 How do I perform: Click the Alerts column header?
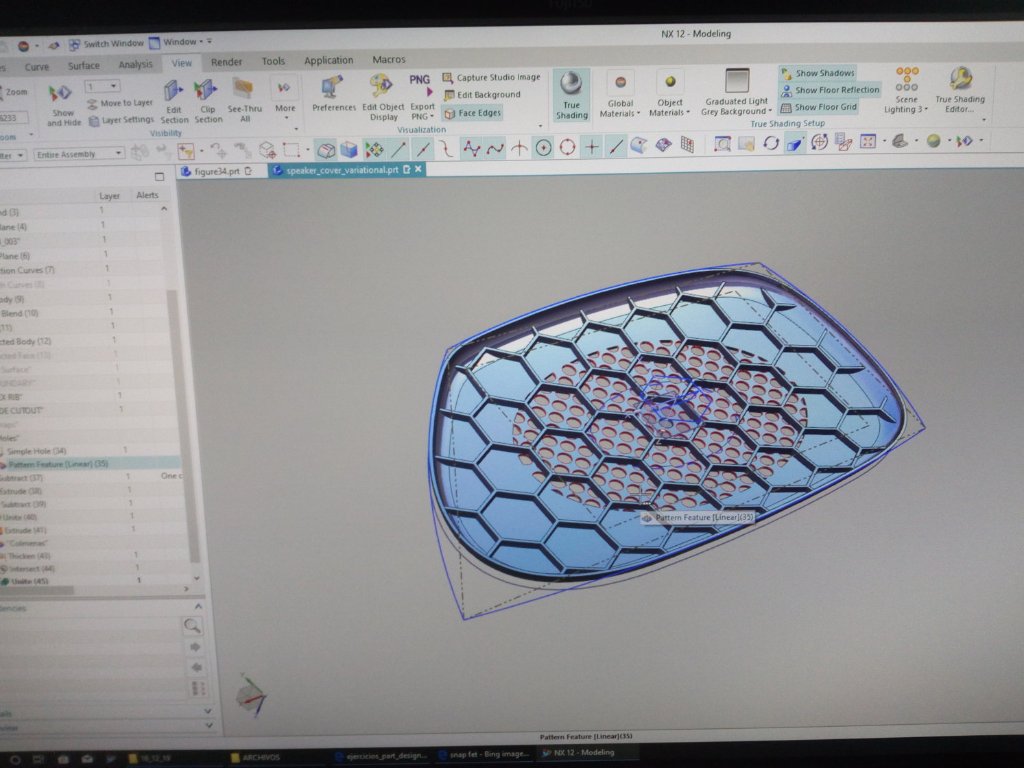tap(147, 195)
